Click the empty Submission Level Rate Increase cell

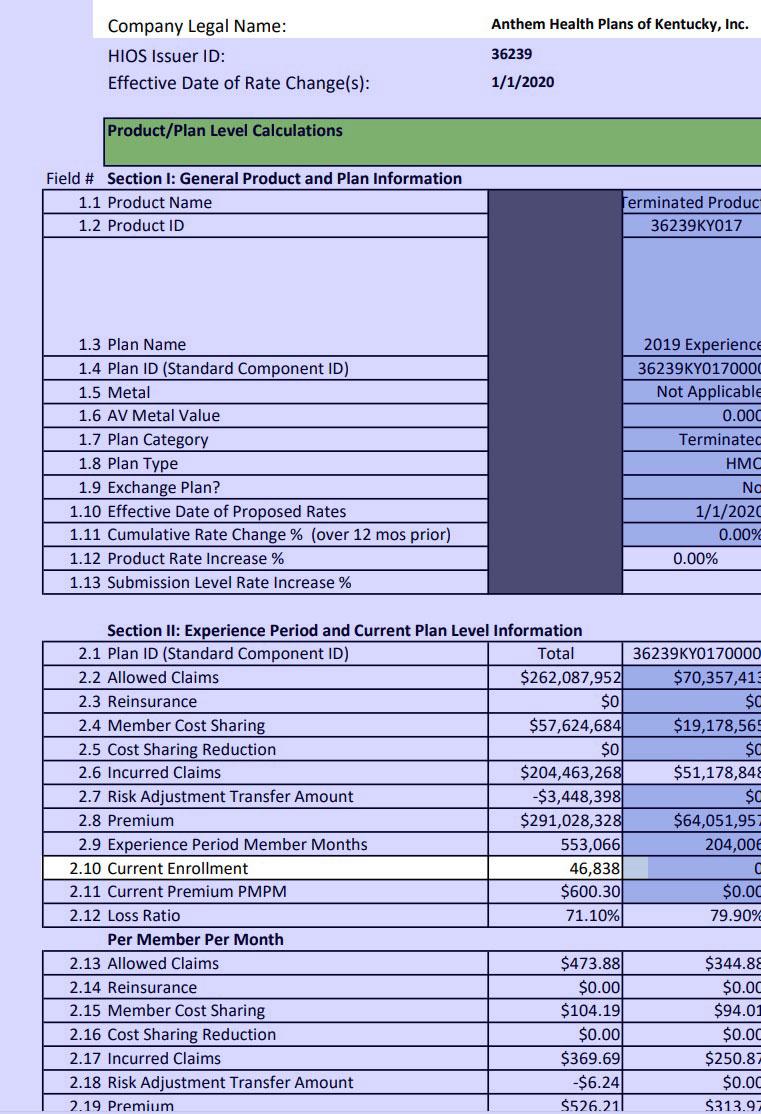coord(692,583)
